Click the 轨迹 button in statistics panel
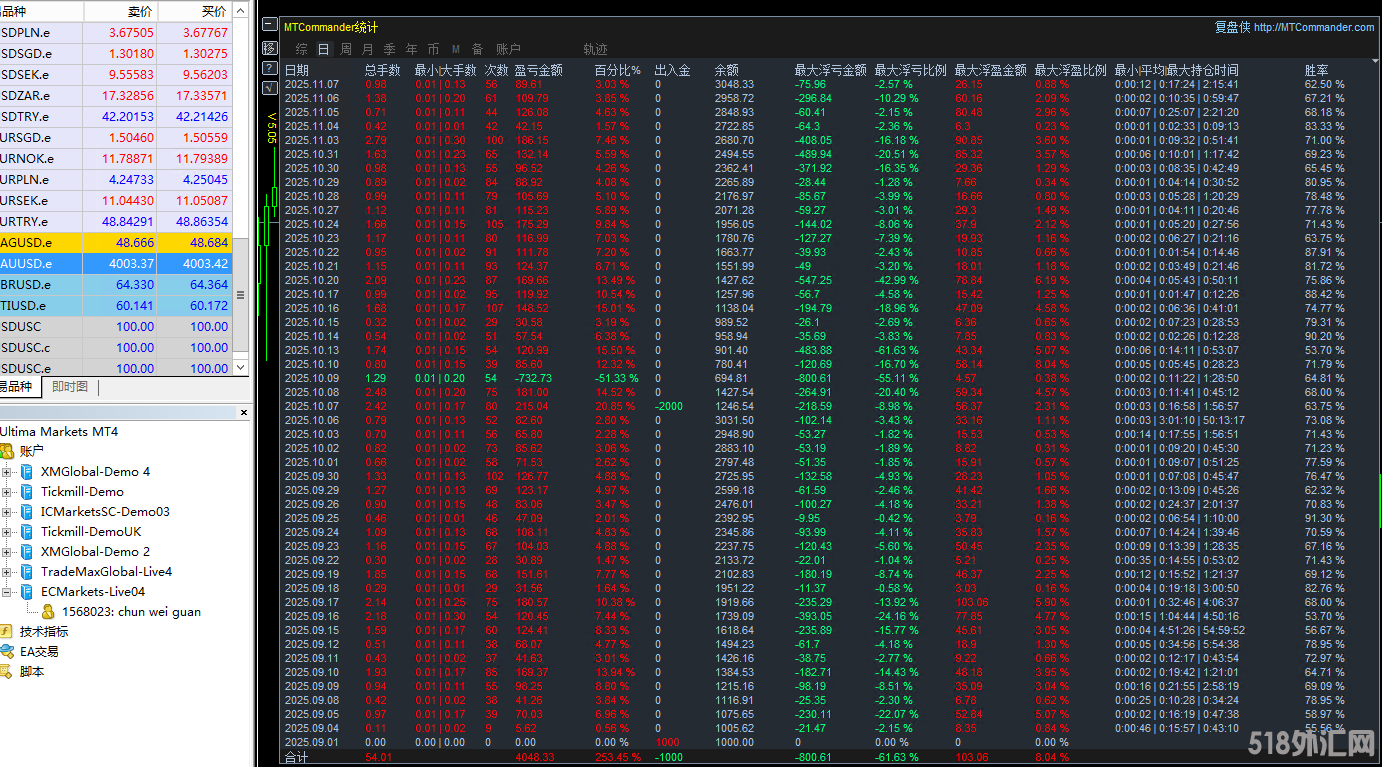The image size is (1382, 767). click(x=595, y=49)
